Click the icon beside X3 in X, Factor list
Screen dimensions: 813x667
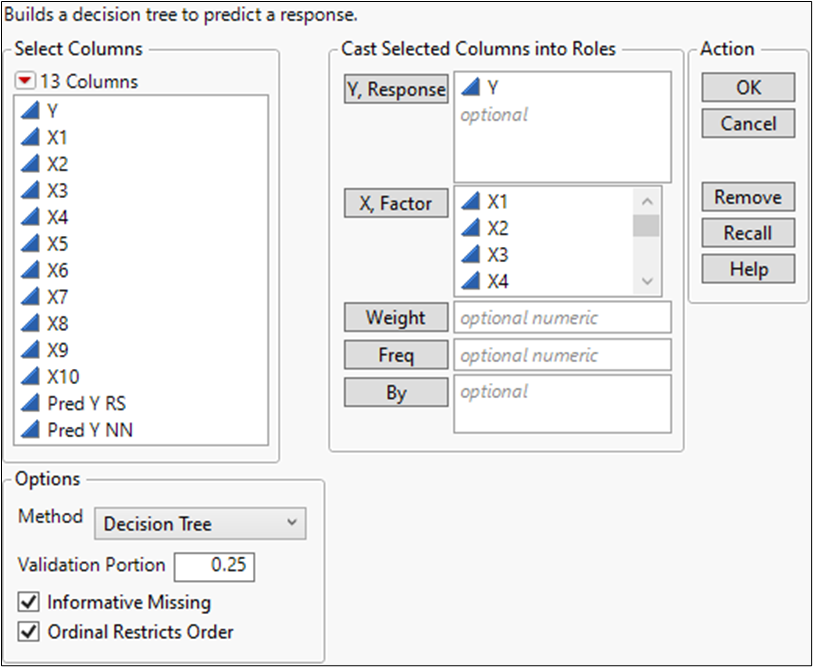(470, 255)
